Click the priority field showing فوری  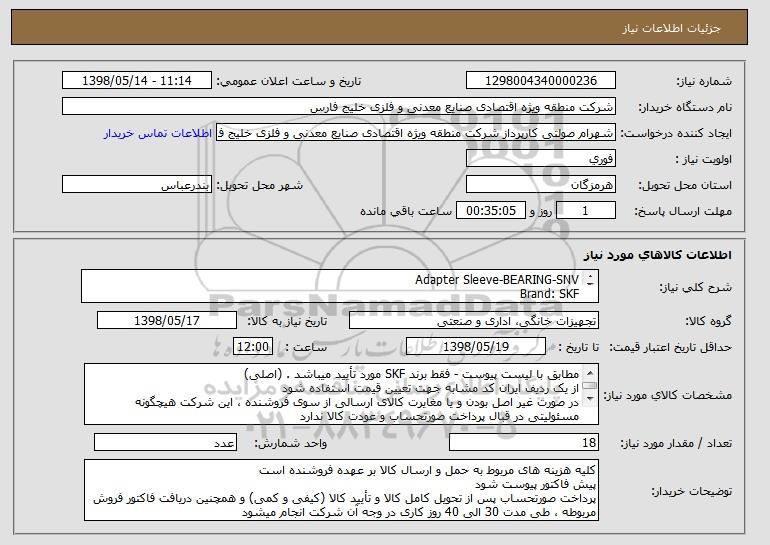tap(541, 159)
